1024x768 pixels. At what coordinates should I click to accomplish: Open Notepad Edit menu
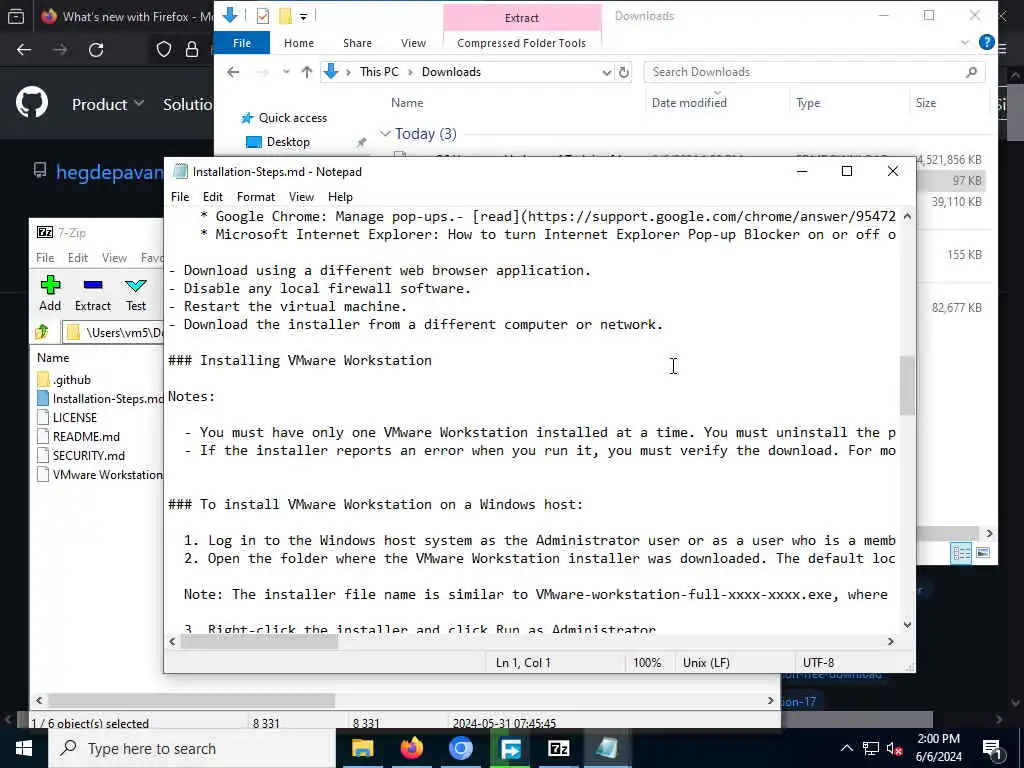tap(213, 197)
